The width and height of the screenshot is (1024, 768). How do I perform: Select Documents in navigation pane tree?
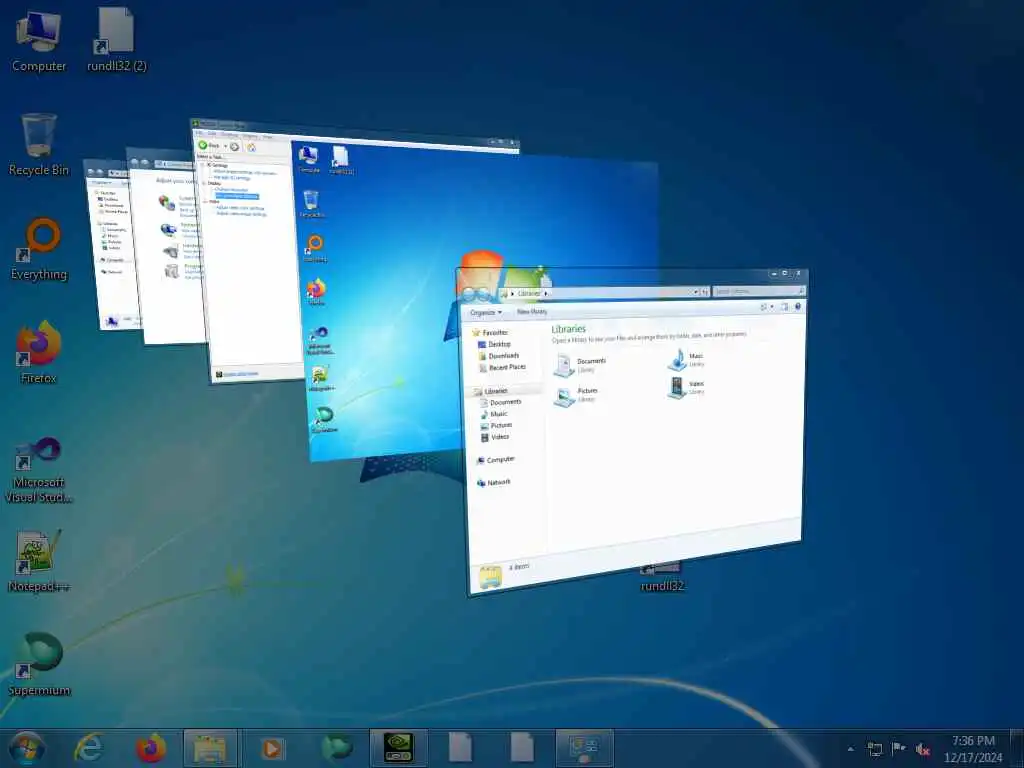click(x=501, y=402)
